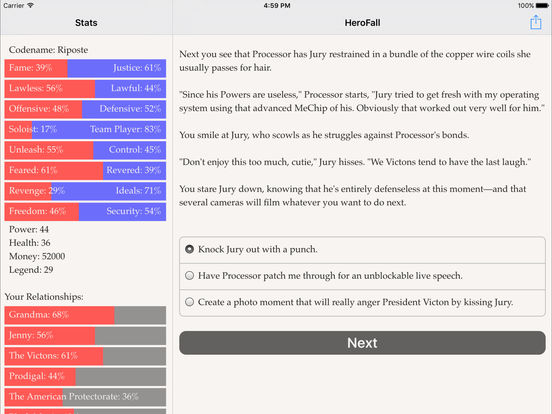
Task: Click the Soloist/Team Player stat bar
Action: coord(85,130)
